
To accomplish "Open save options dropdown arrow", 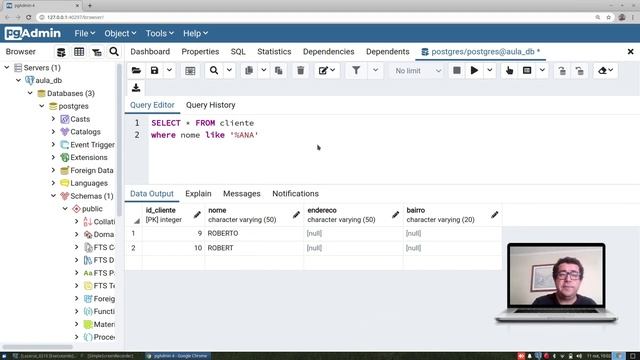I will [x=169, y=71].
